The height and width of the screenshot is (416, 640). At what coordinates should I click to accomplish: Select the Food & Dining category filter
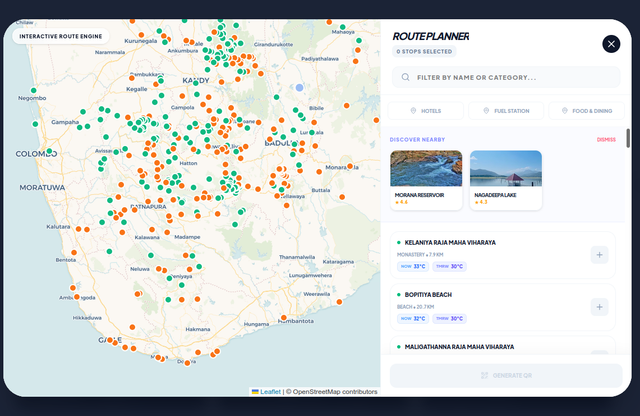(587, 111)
